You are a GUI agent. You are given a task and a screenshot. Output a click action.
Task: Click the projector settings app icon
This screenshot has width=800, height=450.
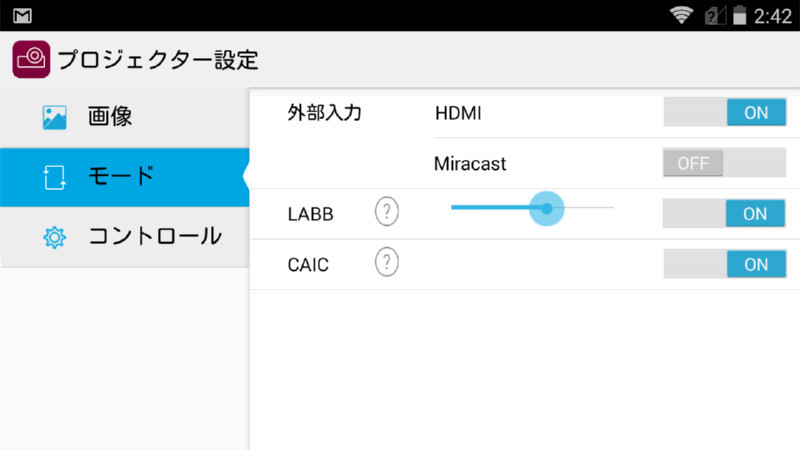(31, 60)
